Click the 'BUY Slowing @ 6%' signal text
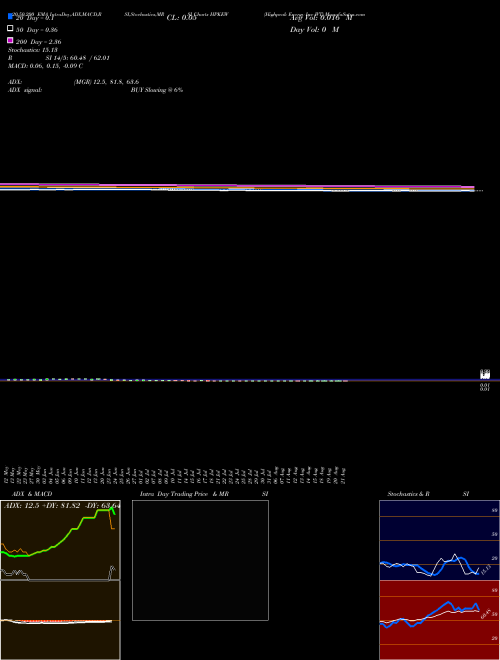This screenshot has width=500, height=660. (x=157, y=90)
